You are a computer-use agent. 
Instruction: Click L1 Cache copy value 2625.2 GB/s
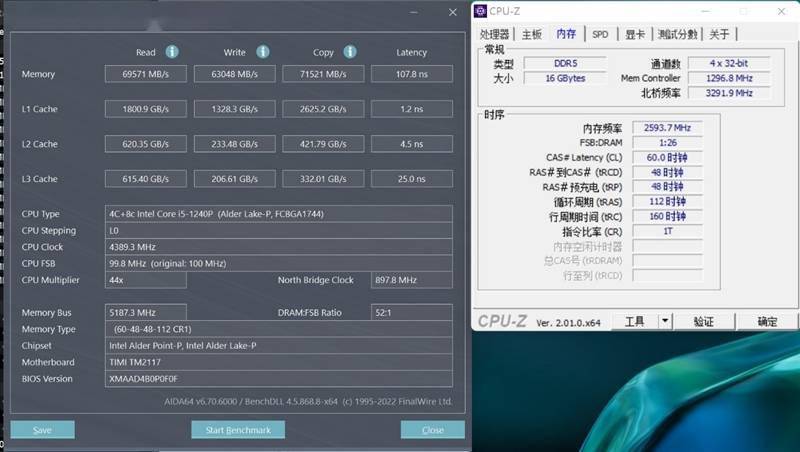(323, 109)
